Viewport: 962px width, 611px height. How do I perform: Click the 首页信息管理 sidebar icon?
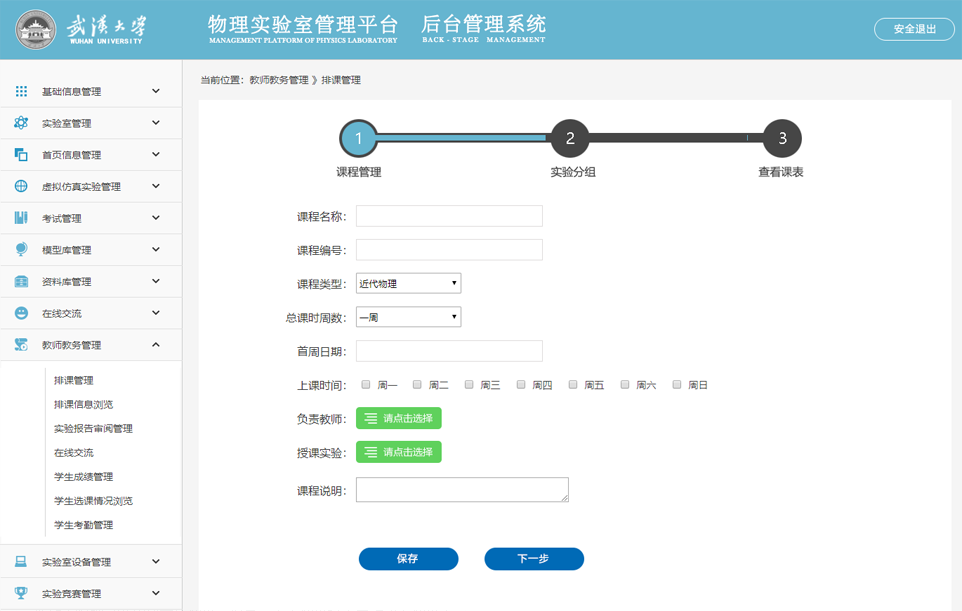(22, 154)
